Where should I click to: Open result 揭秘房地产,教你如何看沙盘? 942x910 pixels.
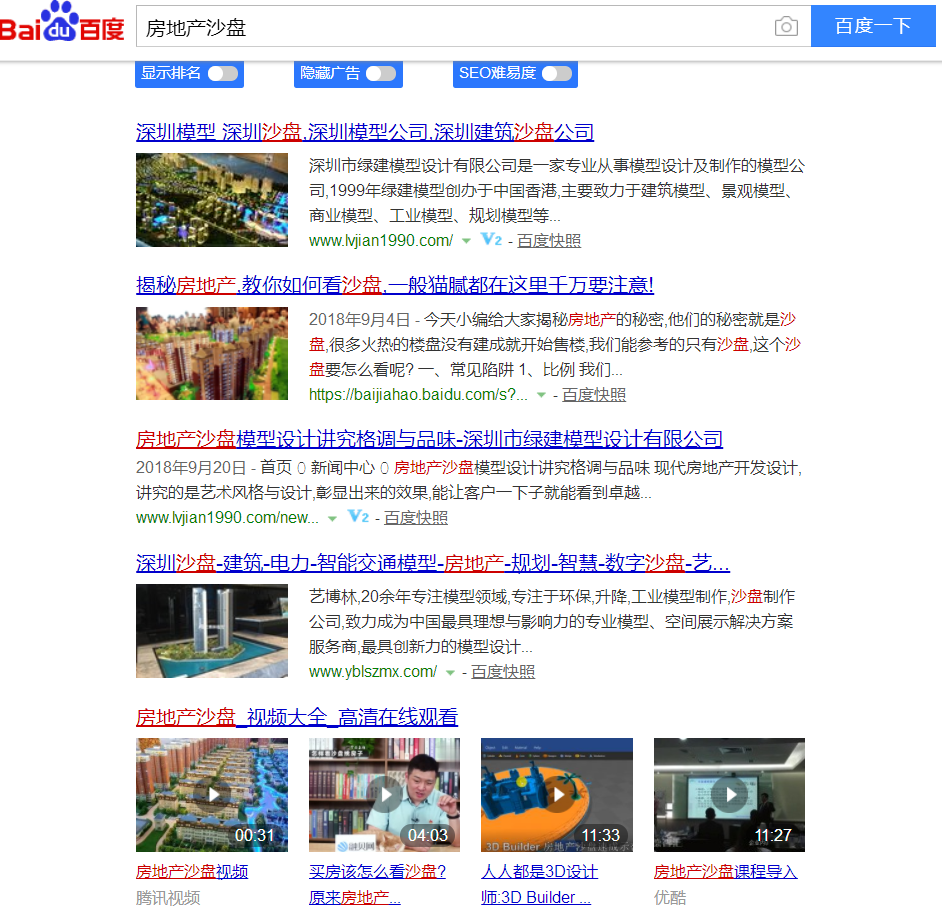tap(395, 285)
